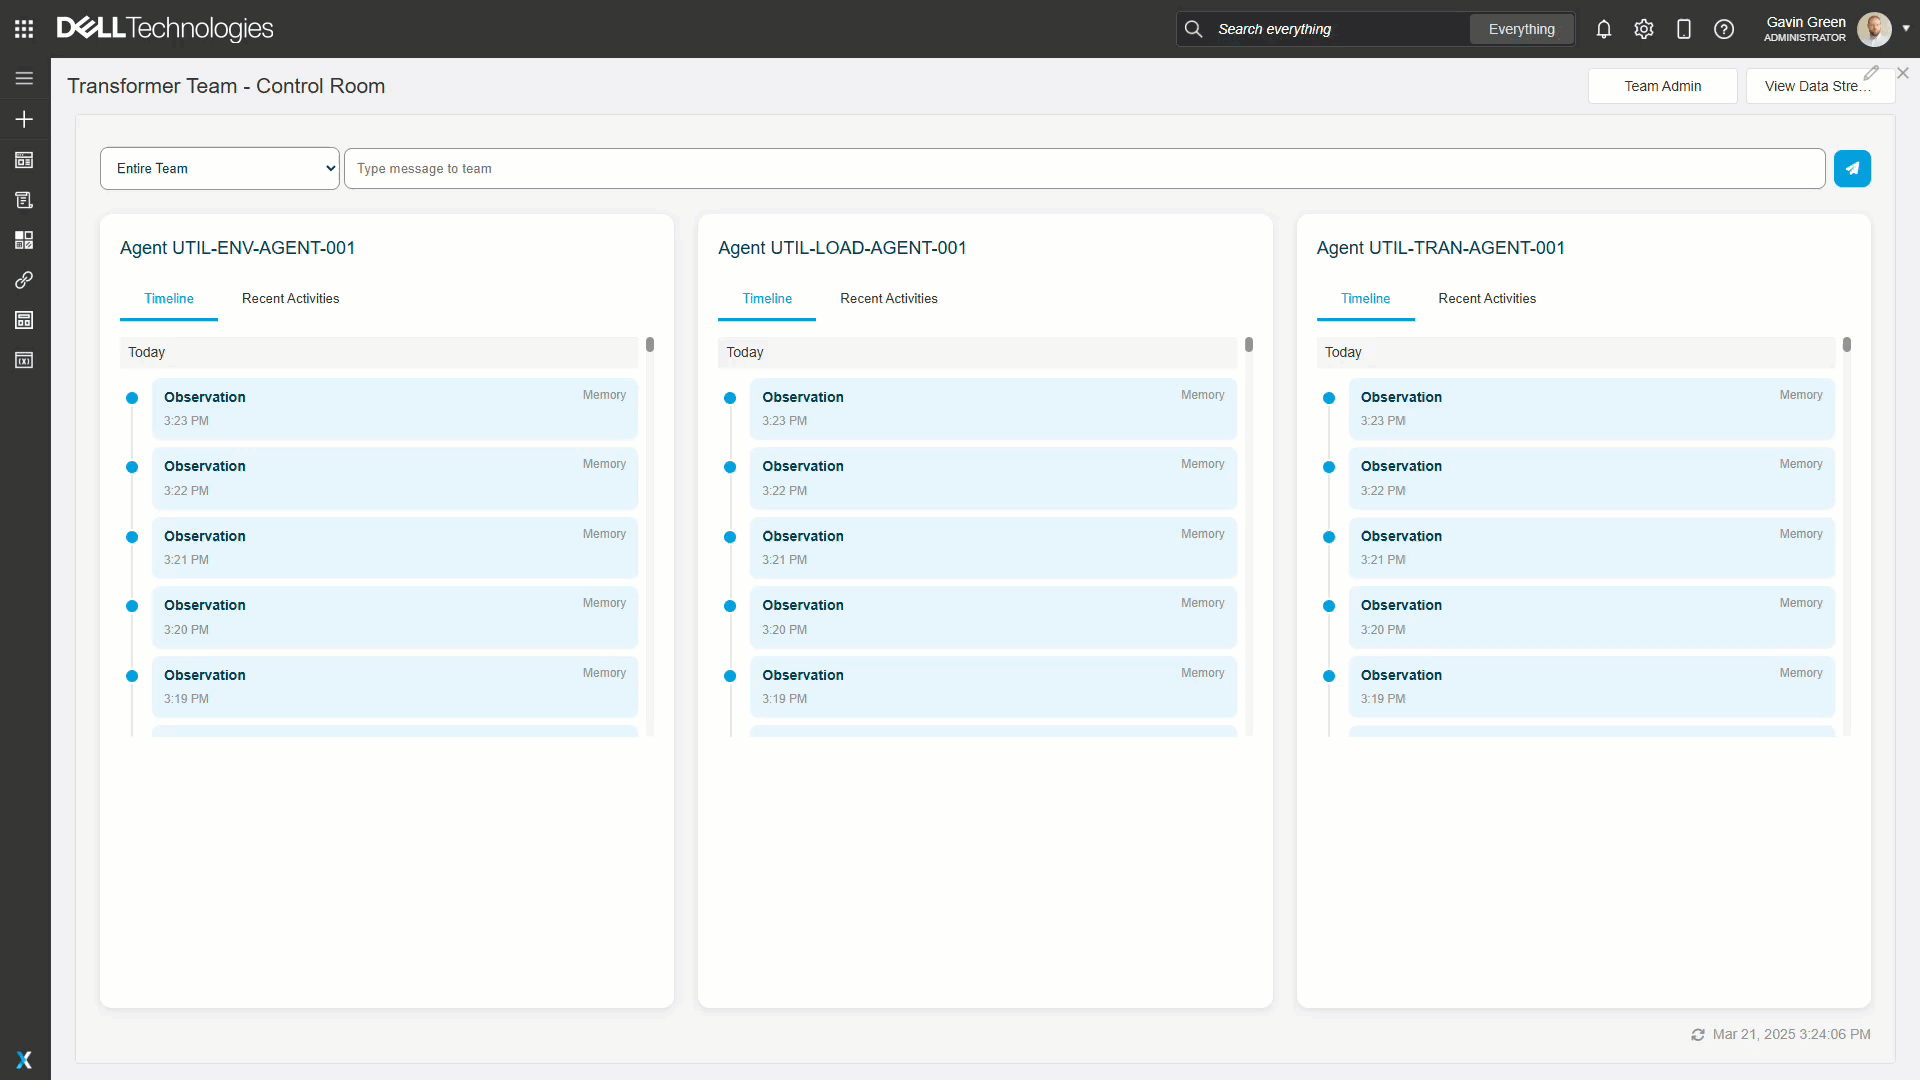Open the help question mark icon

(x=1724, y=29)
